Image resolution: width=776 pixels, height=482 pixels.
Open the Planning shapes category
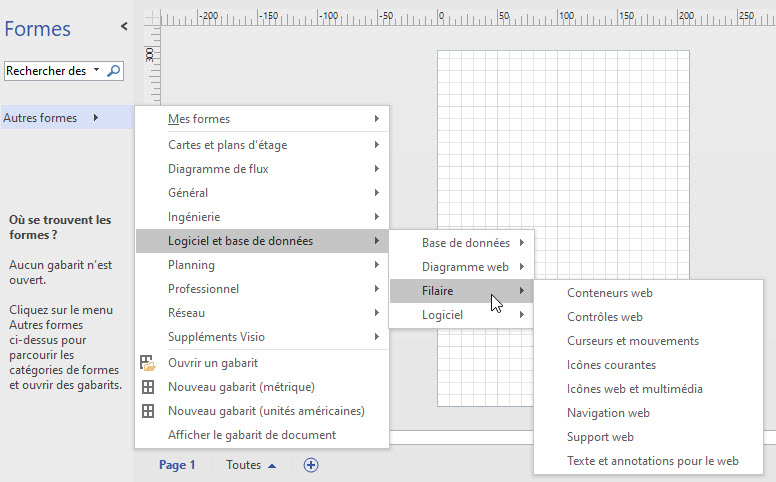[x=262, y=265]
